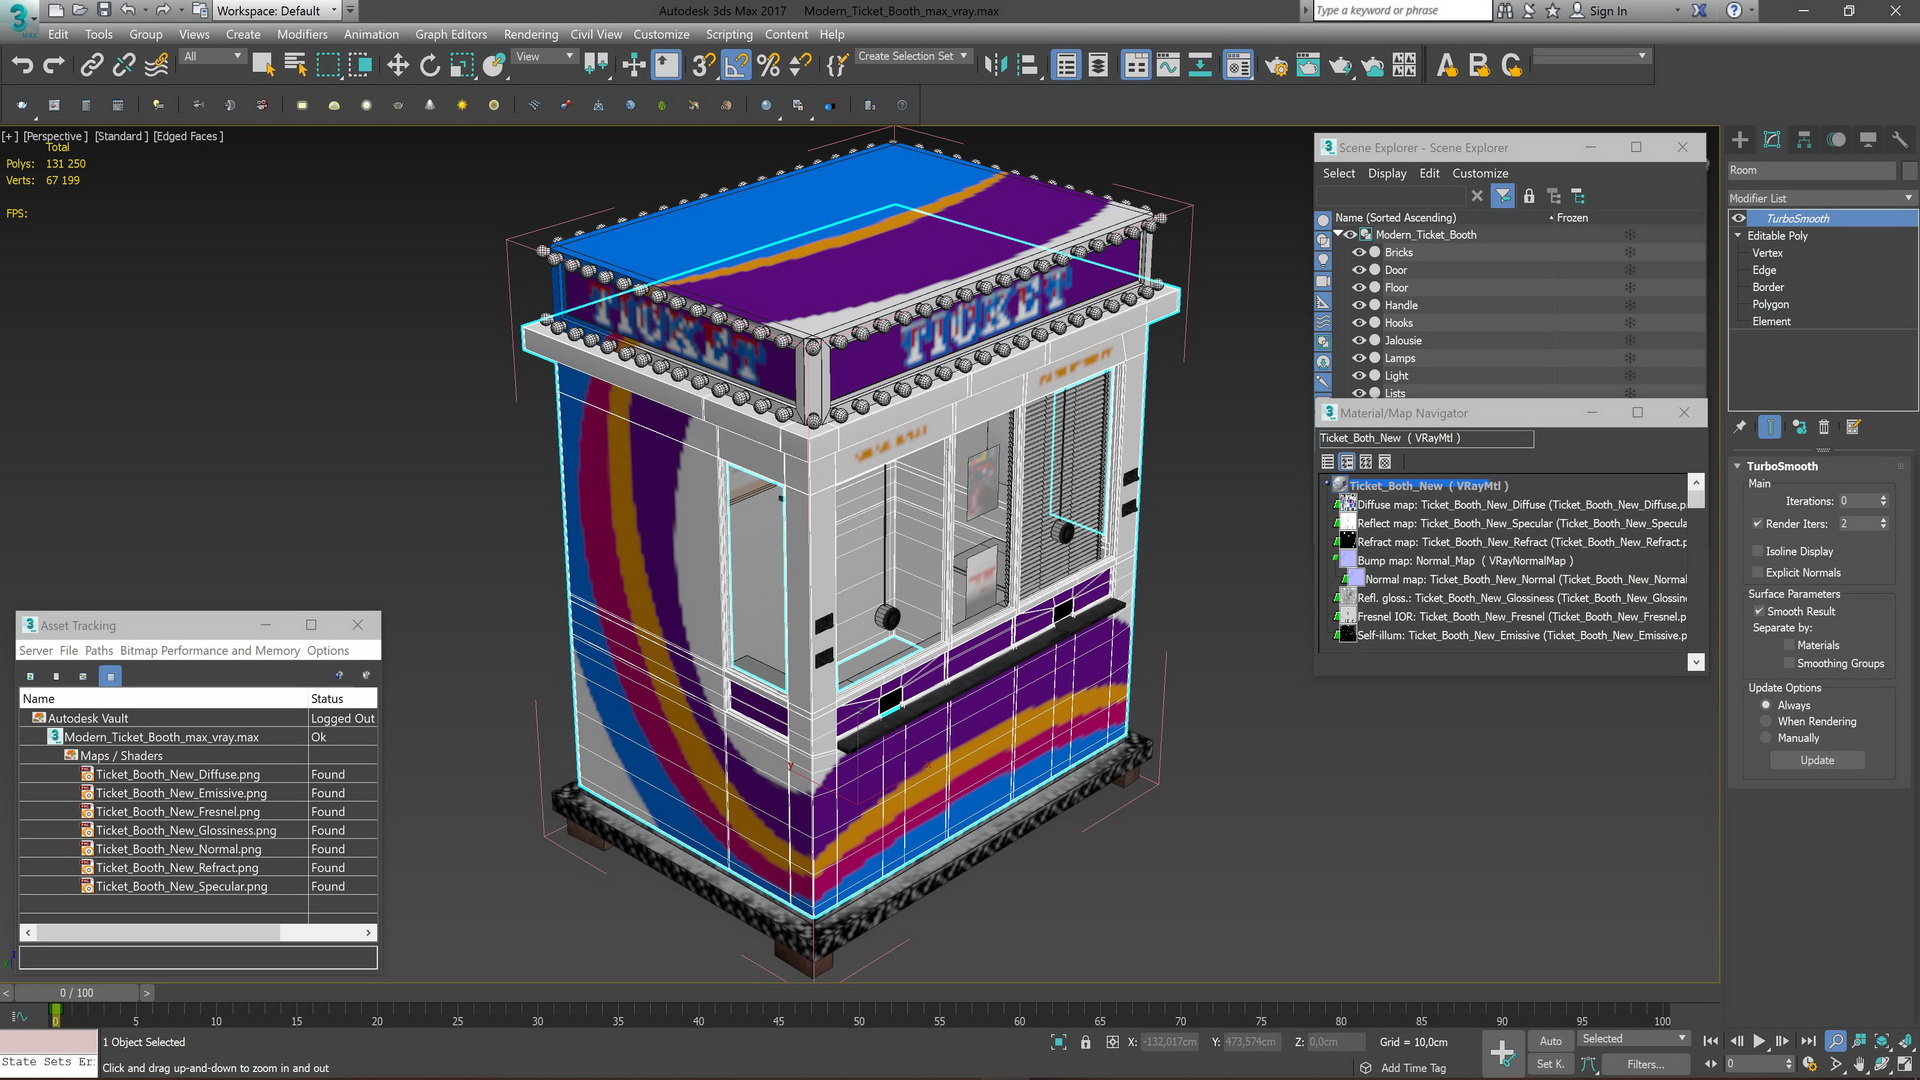Open the Motion command panel tab
1920x1080 pixels.
pos(1836,140)
